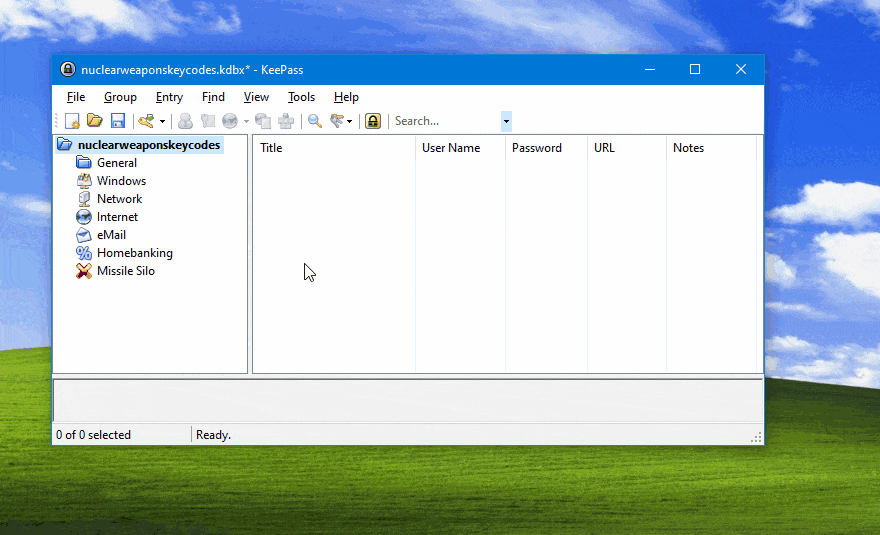This screenshot has height=535, width=880.
Task: Select the Homebanking group
Action: coord(134,253)
